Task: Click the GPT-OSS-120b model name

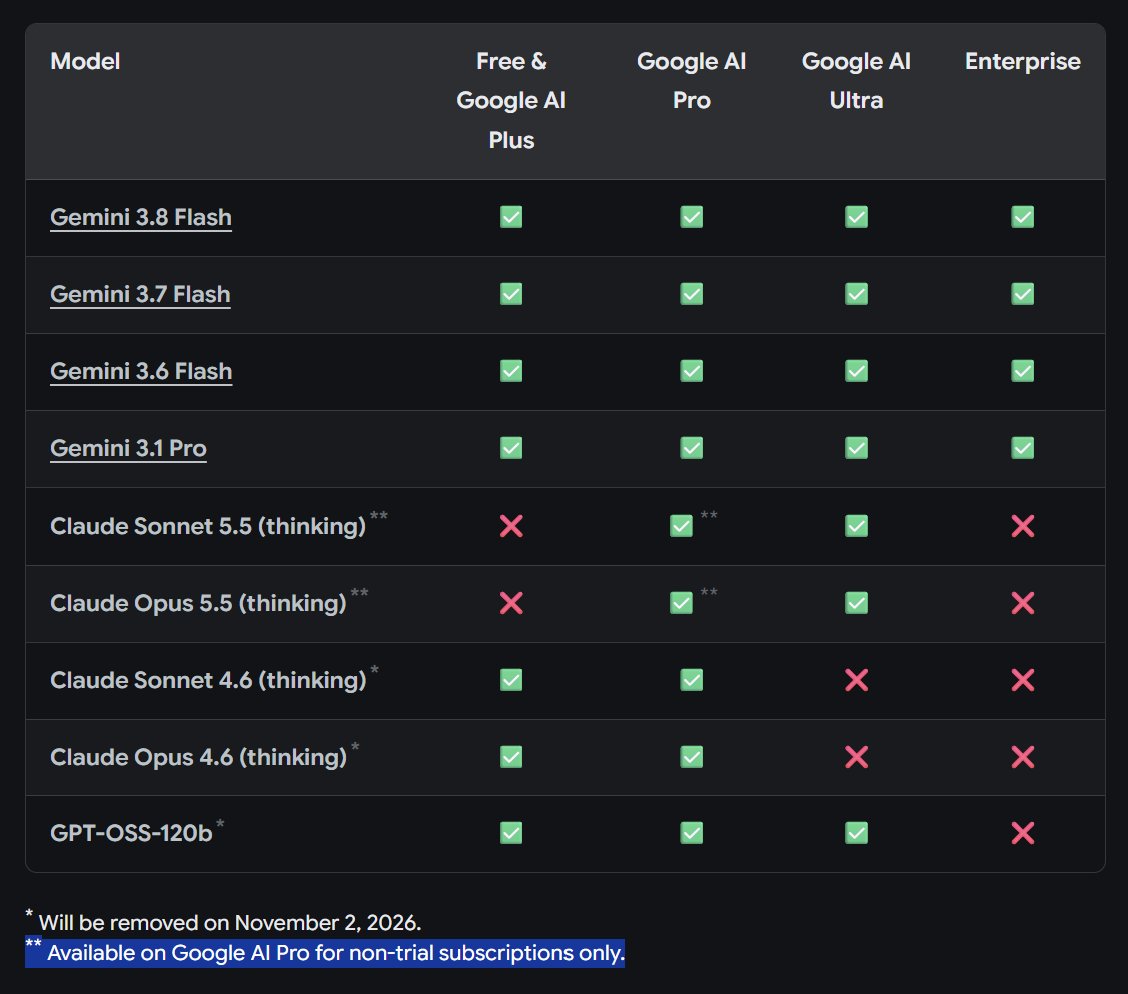Action: pyautogui.click(x=131, y=833)
